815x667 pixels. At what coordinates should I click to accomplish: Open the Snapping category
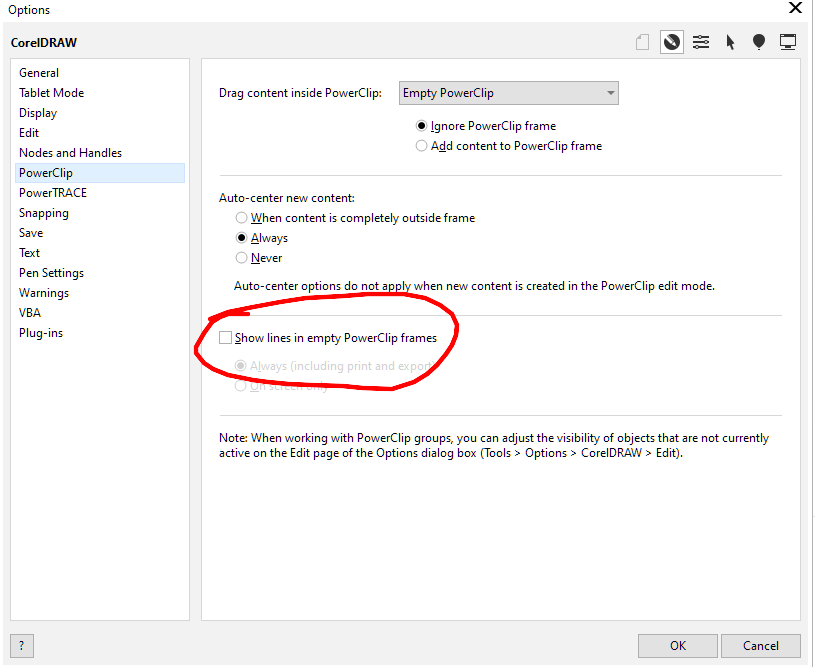click(x=100, y=213)
